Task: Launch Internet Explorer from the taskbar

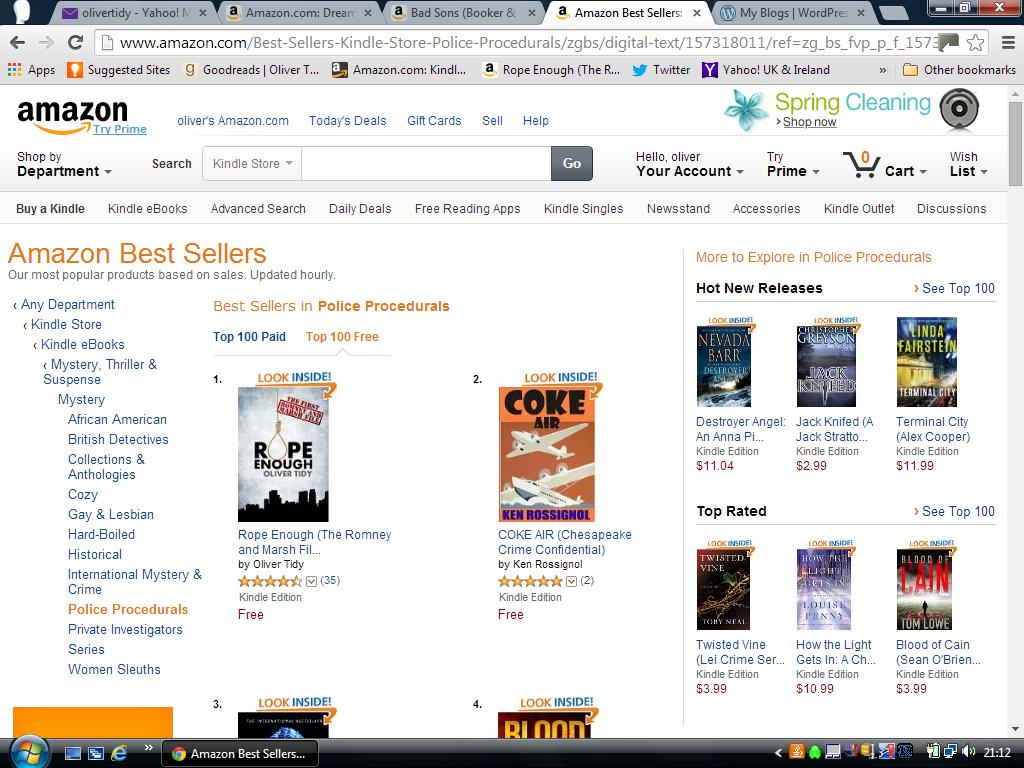Action: click(x=120, y=753)
